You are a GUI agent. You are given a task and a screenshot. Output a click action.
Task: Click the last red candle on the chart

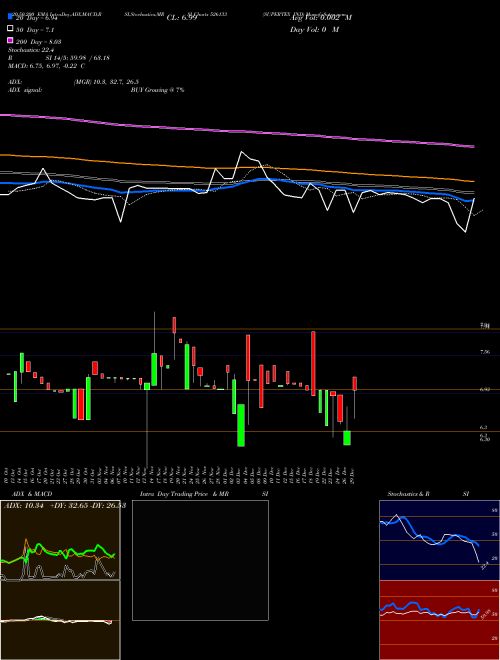click(355, 383)
